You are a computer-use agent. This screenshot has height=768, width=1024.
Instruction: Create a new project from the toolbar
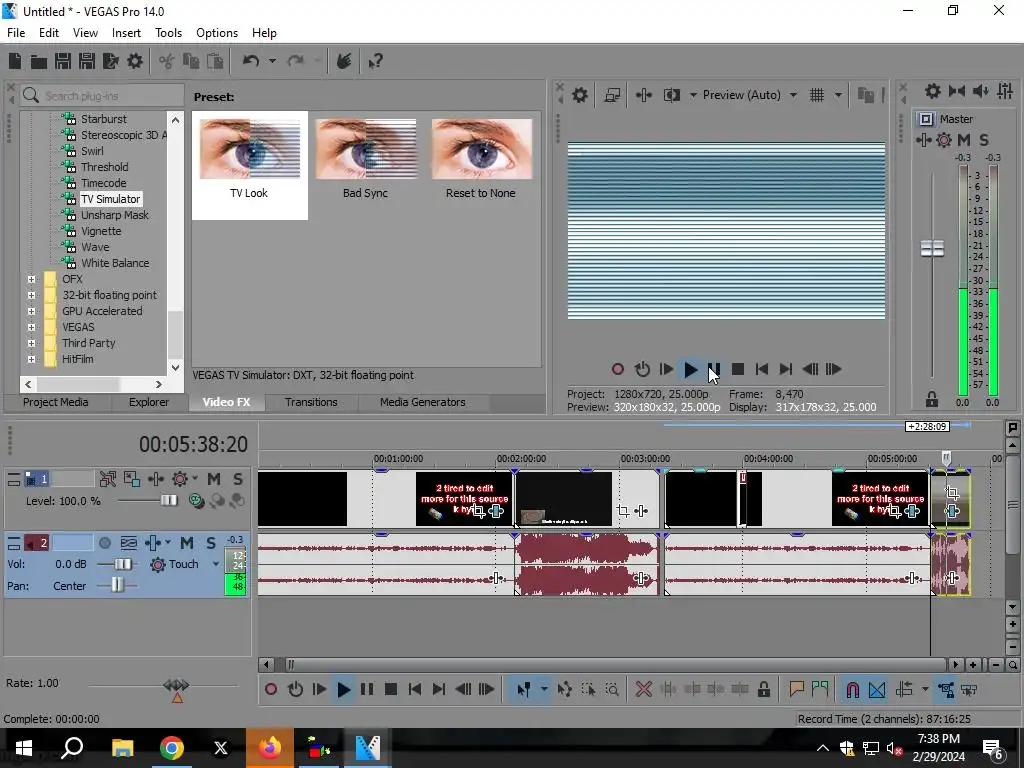(15, 61)
